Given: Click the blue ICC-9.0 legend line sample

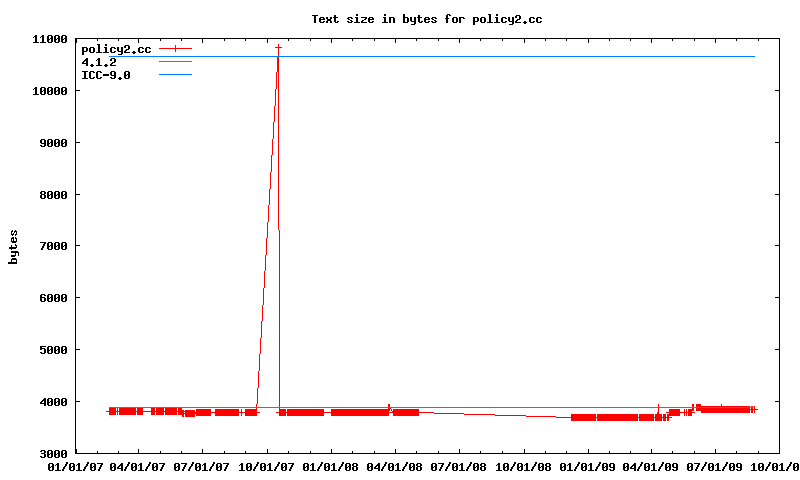Looking at the screenshot, I should [175, 75].
